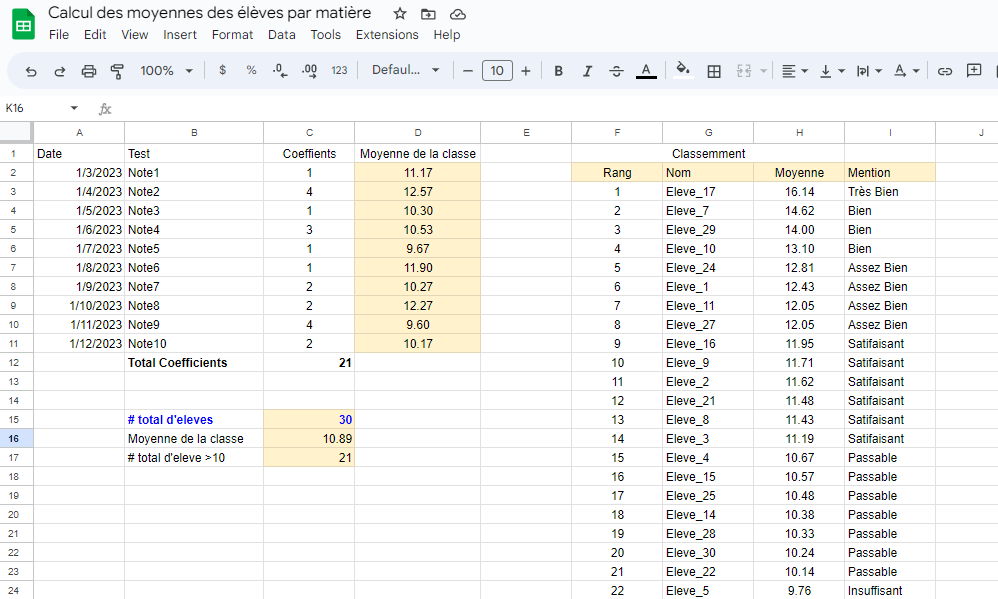Viewport: 998px width, 599px height.
Task: Open the Extensions menu
Action: (387, 34)
